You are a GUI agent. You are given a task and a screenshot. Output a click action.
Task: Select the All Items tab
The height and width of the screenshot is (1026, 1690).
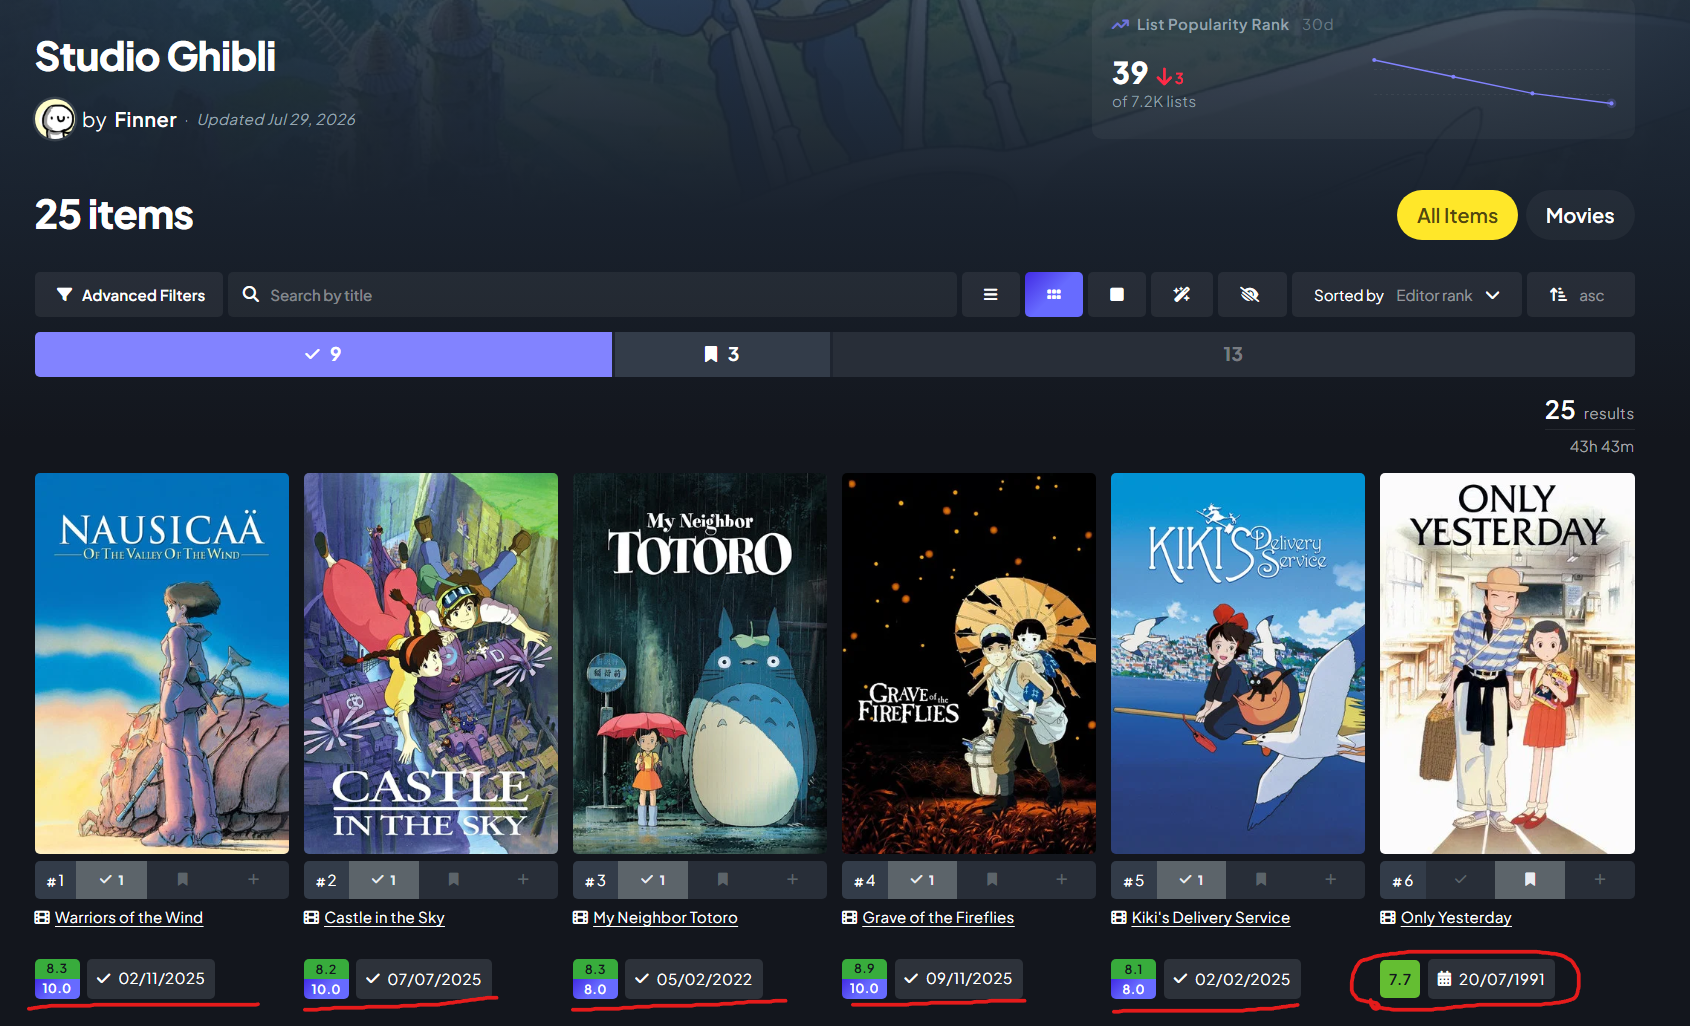click(x=1457, y=215)
